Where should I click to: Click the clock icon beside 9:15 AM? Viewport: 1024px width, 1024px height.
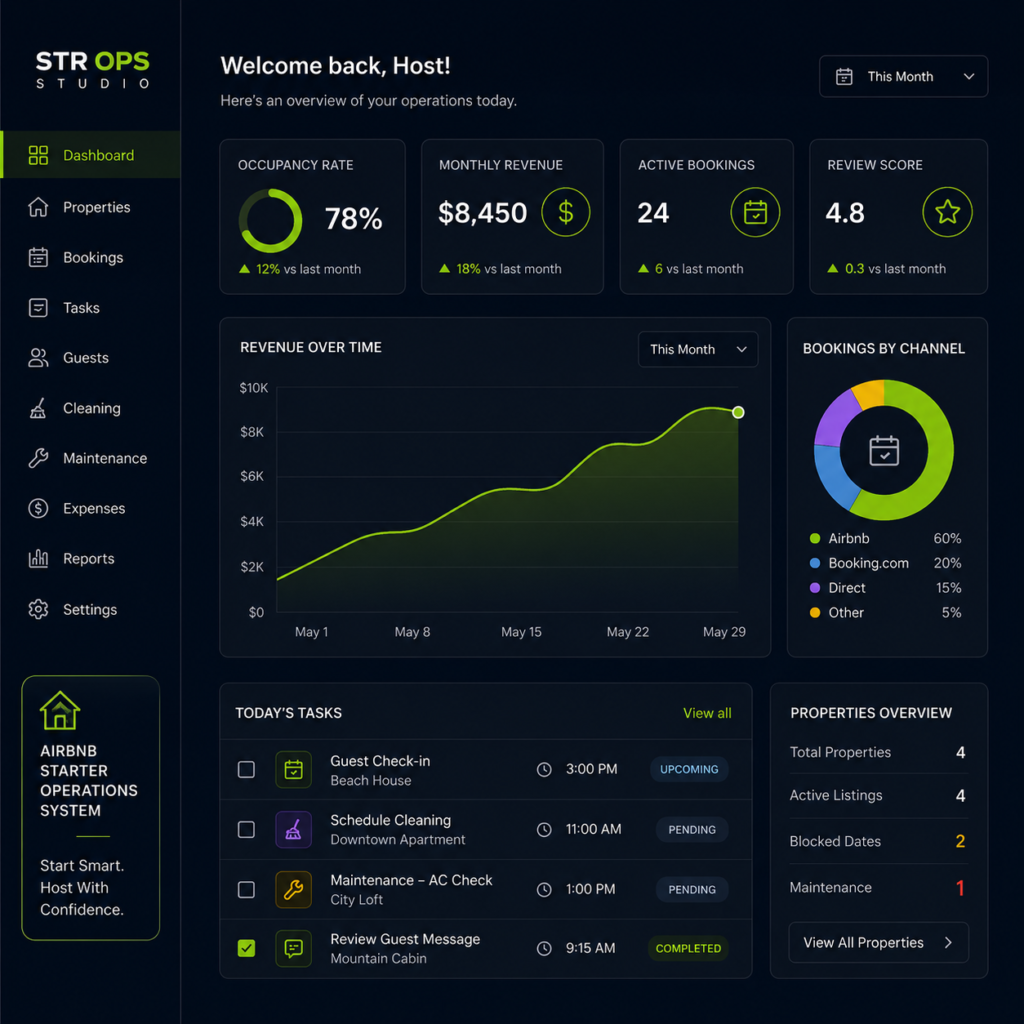point(544,948)
